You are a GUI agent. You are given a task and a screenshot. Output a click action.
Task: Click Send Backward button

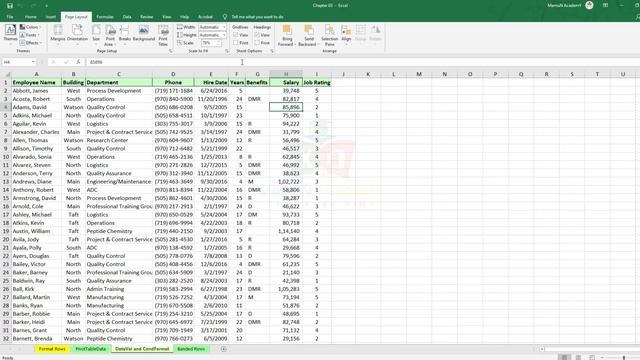pos(309,35)
